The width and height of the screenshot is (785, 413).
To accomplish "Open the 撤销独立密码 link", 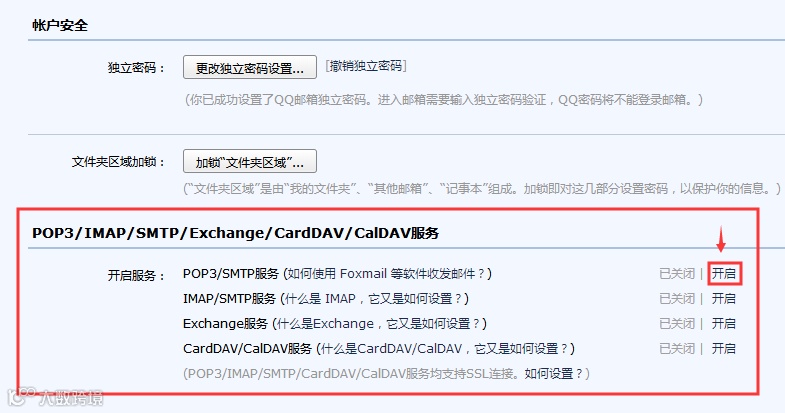I will (366, 66).
